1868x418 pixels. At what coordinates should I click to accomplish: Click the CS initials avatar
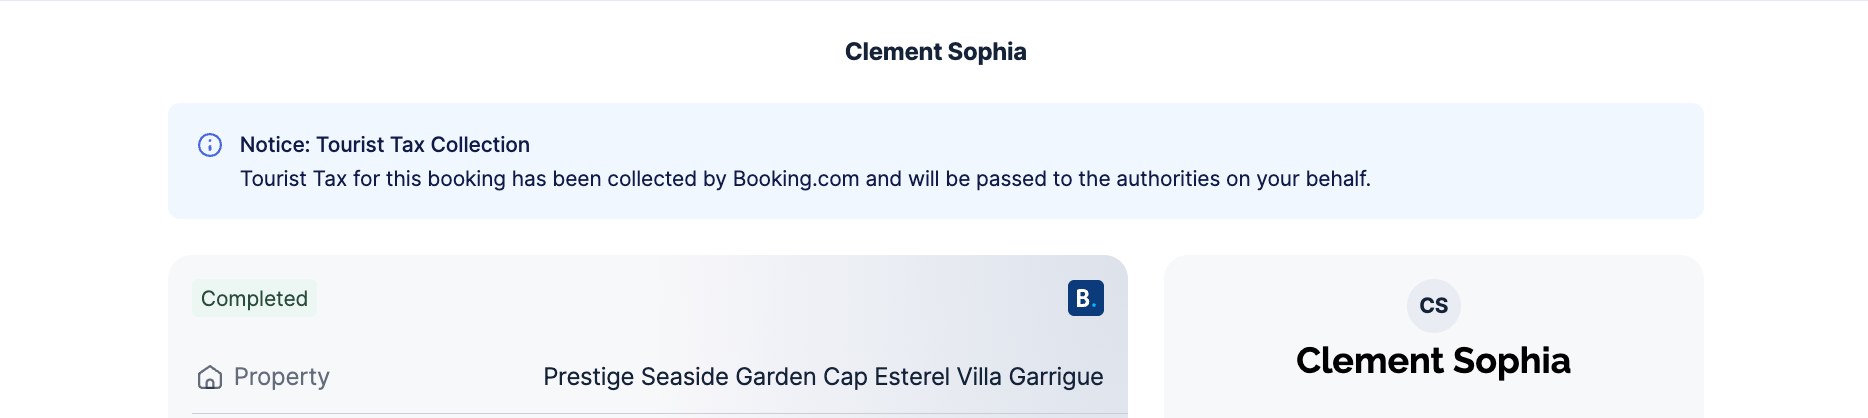point(1433,306)
